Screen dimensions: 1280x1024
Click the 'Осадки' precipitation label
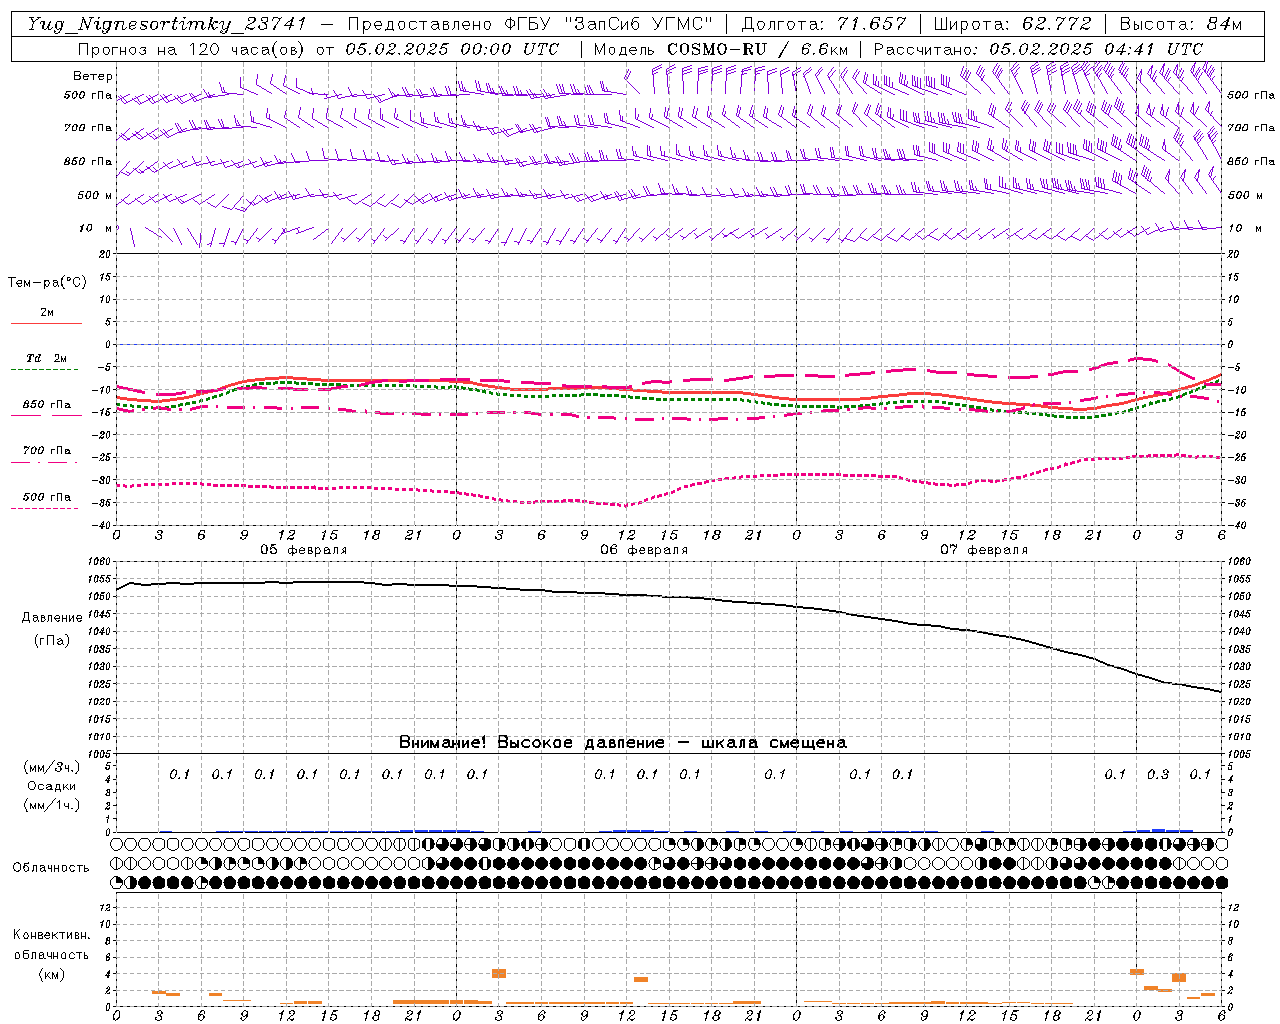click(52, 786)
